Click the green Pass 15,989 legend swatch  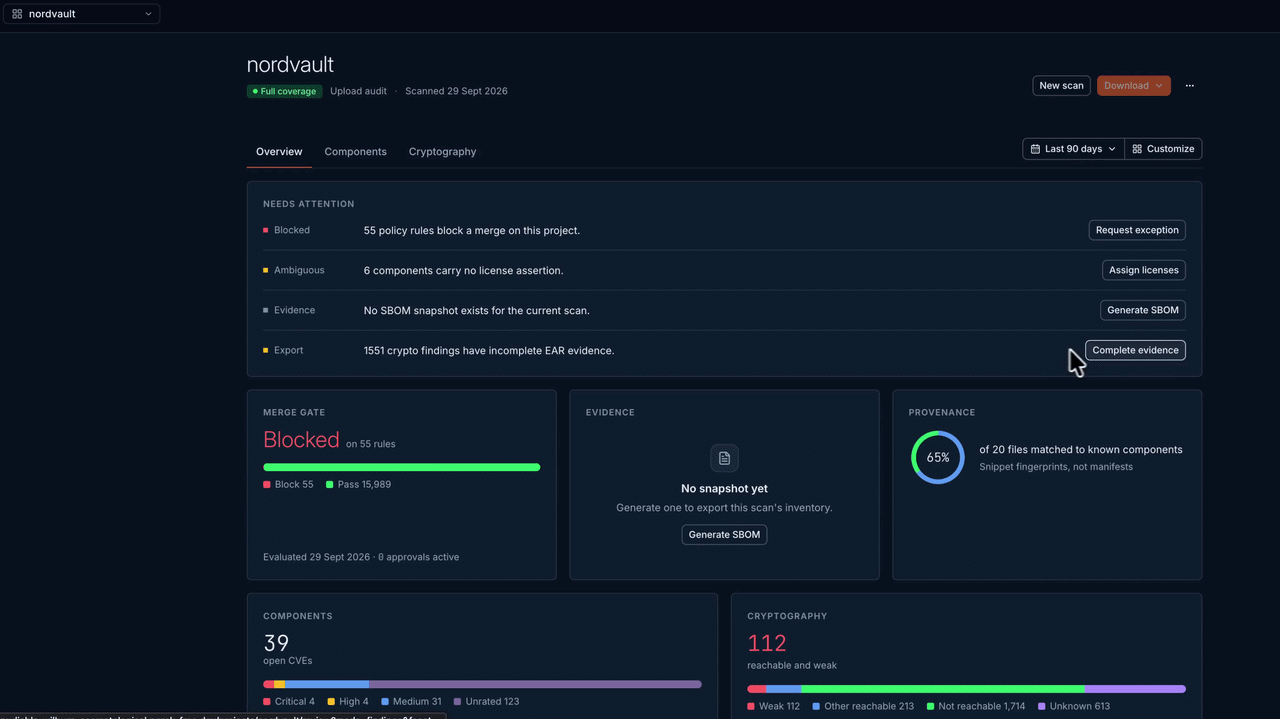(x=330, y=485)
